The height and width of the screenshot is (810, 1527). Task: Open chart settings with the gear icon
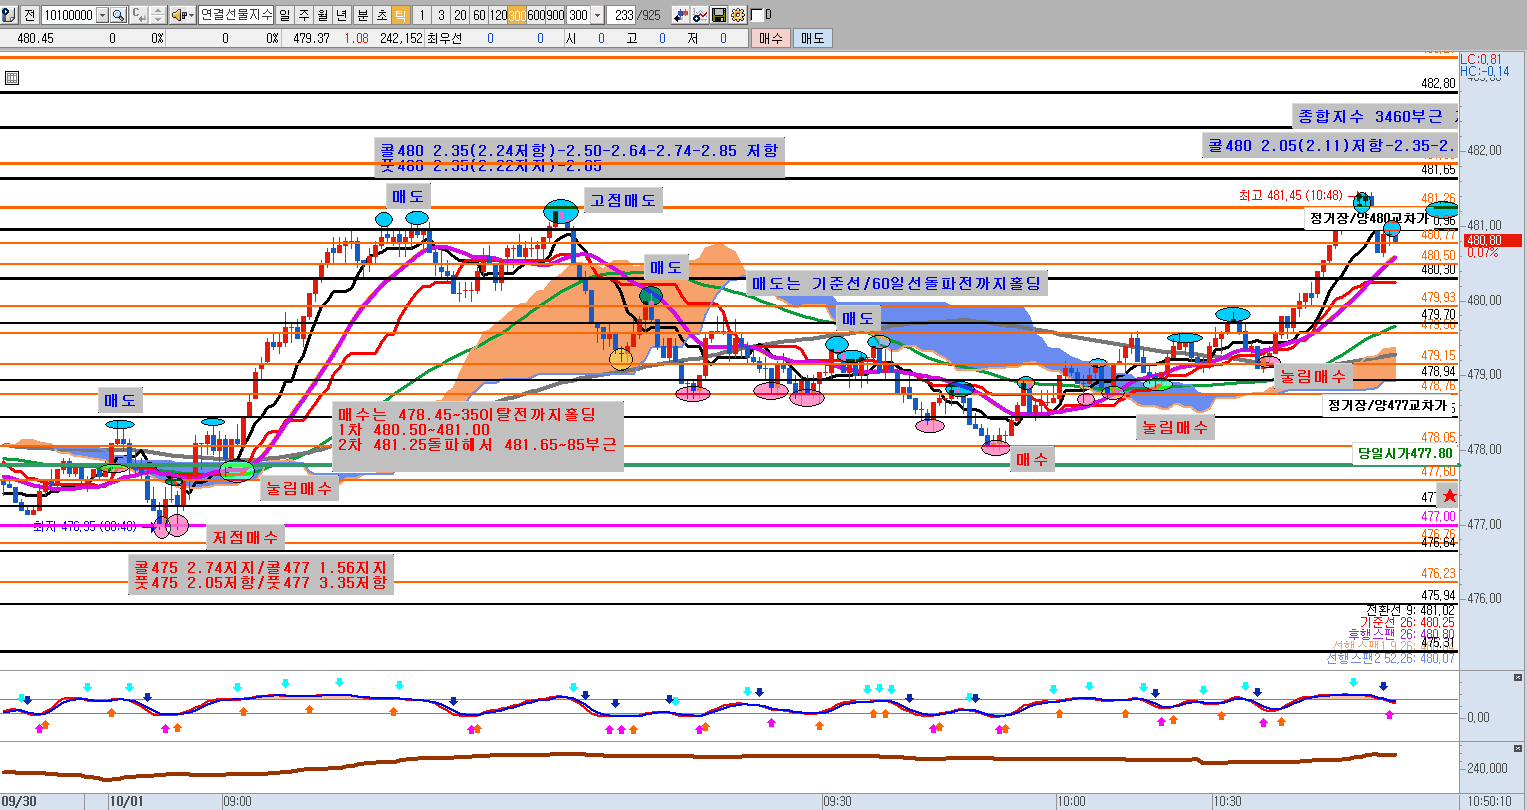pos(738,15)
